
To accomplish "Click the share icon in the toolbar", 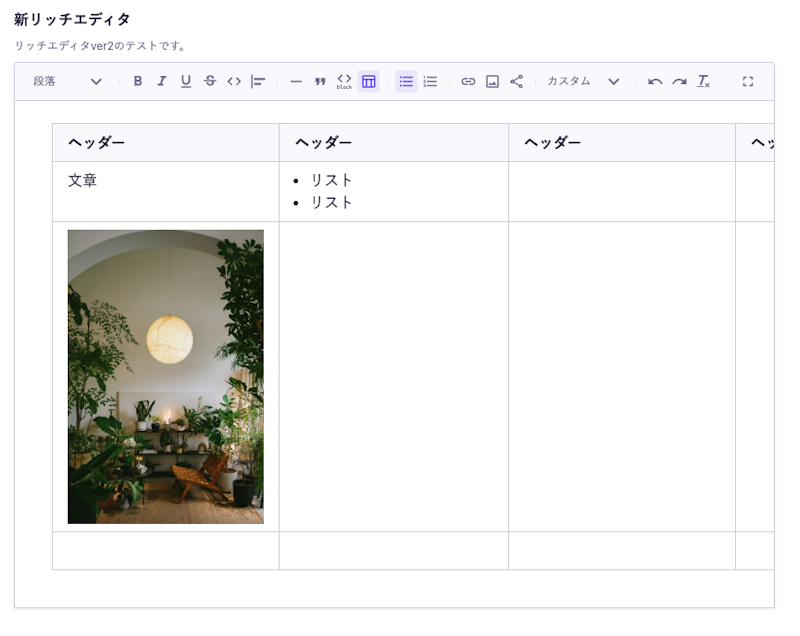I will [x=518, y=82].
